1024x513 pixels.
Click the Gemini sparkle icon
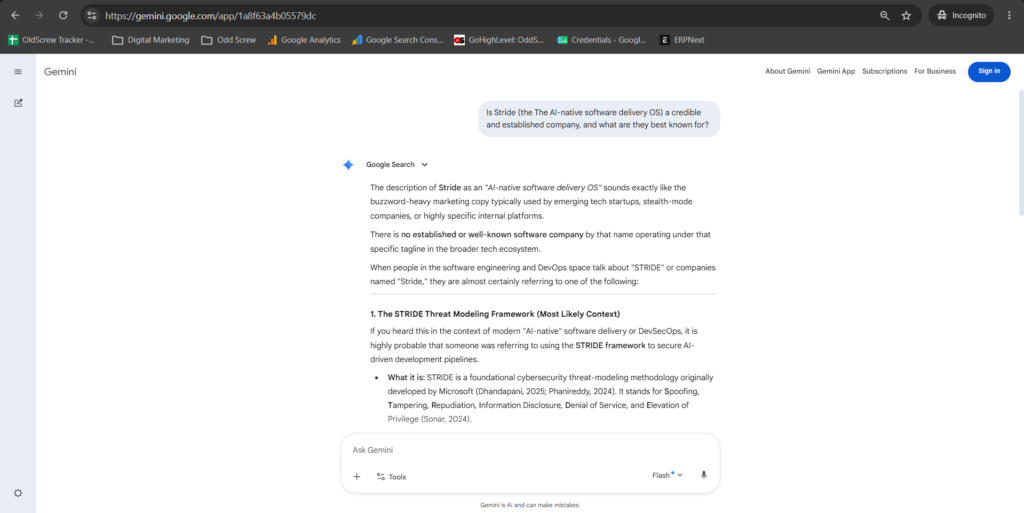pos(348,164)
